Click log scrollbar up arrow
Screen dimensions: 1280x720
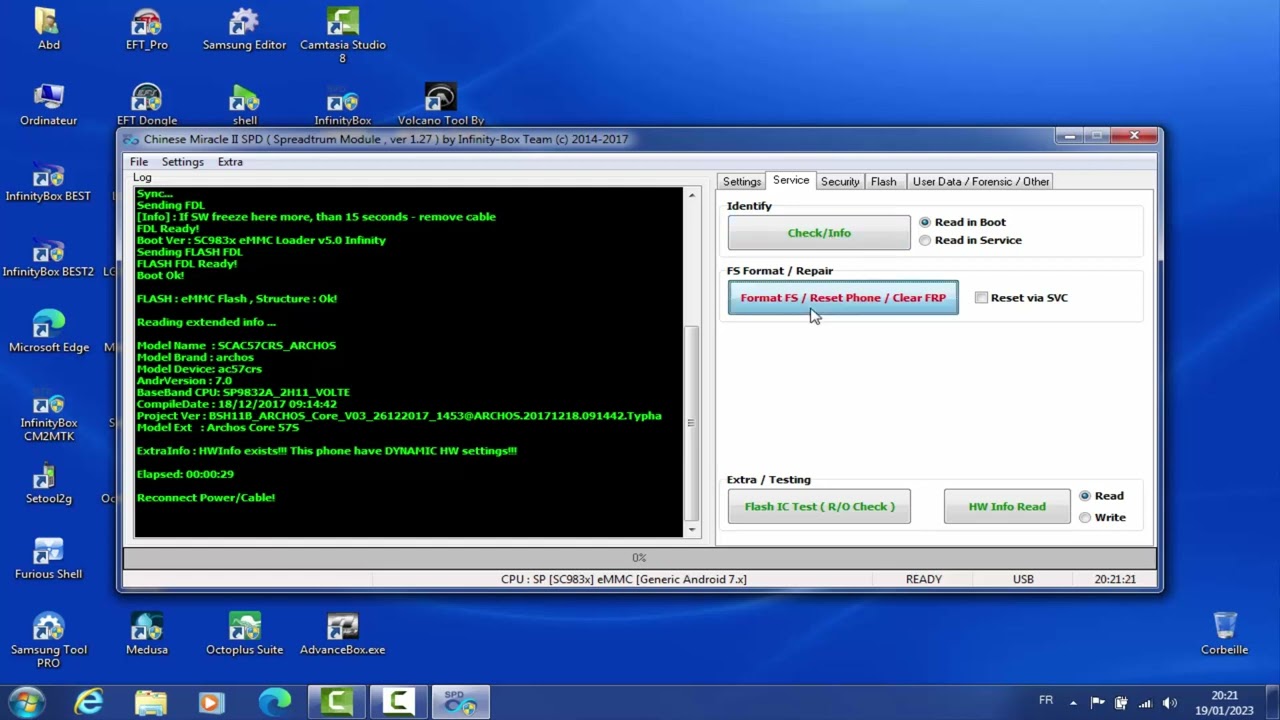(691, 195)
